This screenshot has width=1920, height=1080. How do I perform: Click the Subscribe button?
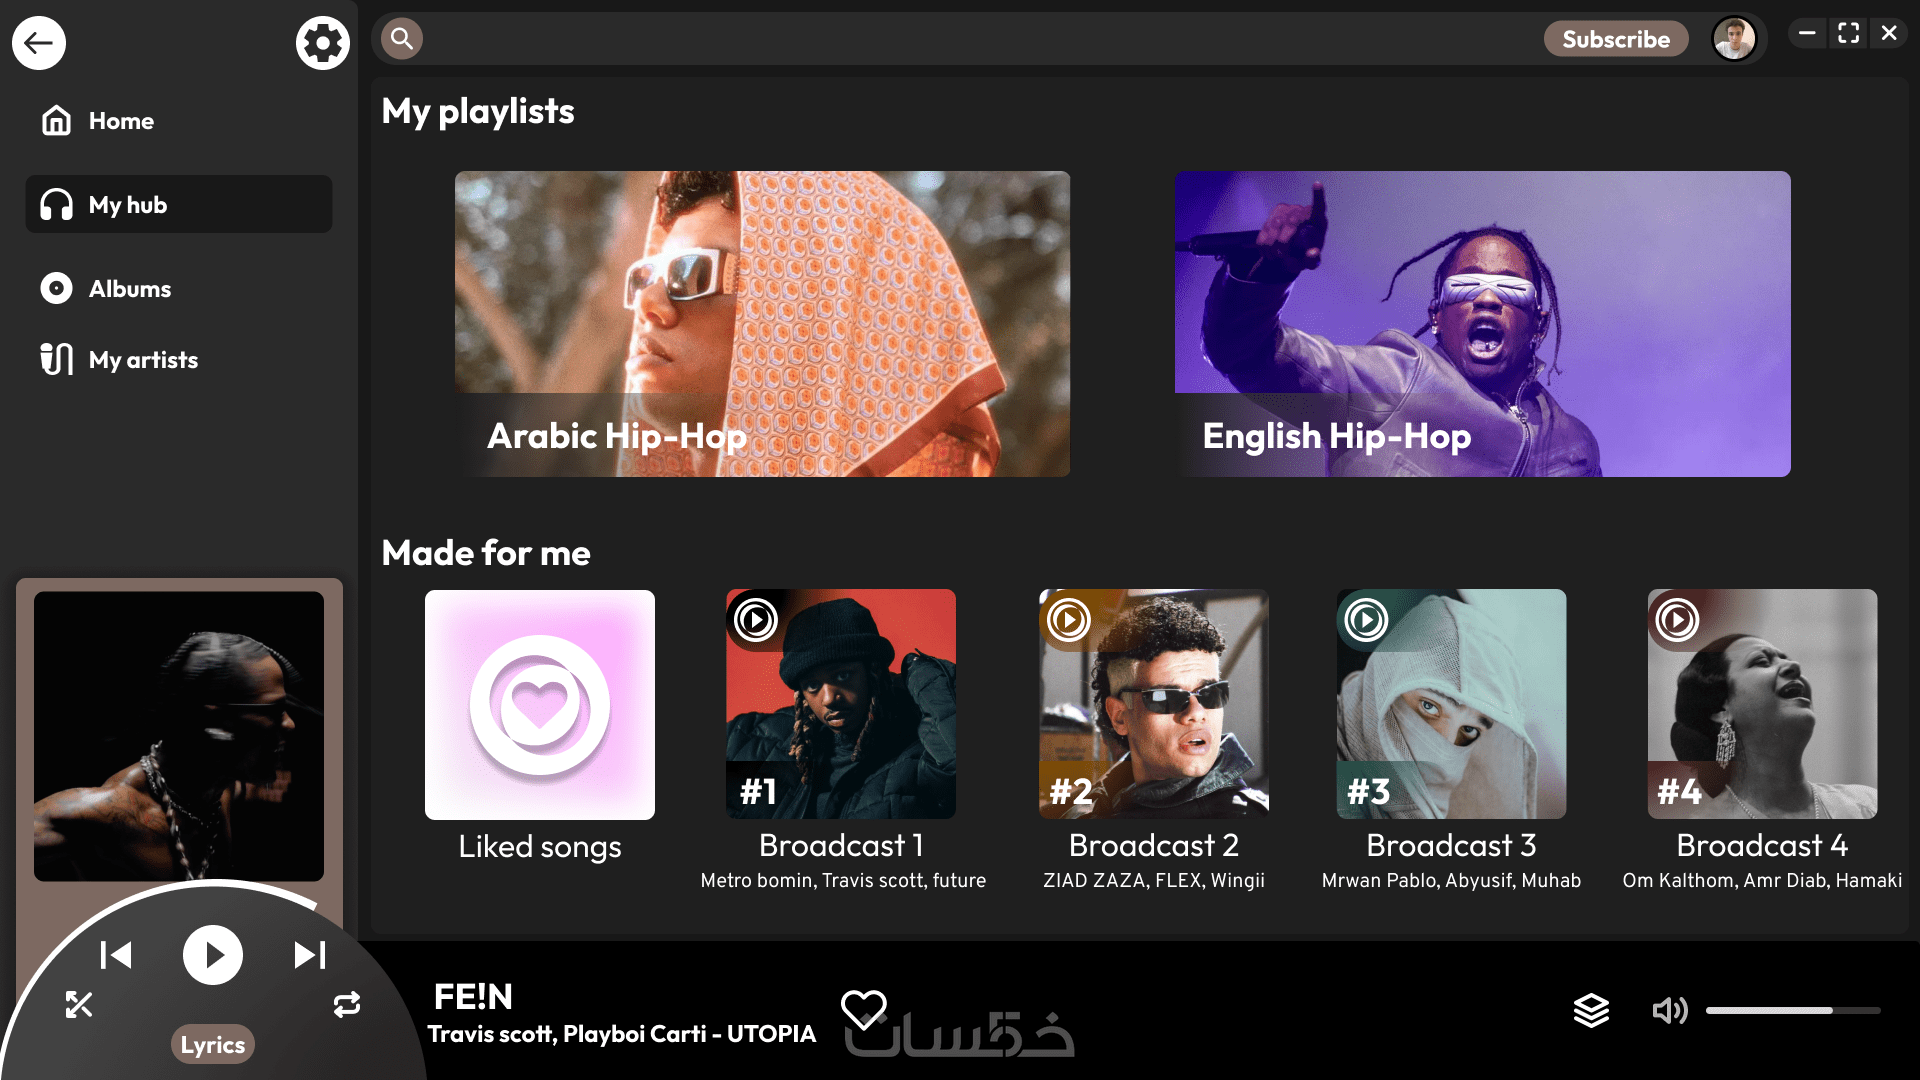1615,39
